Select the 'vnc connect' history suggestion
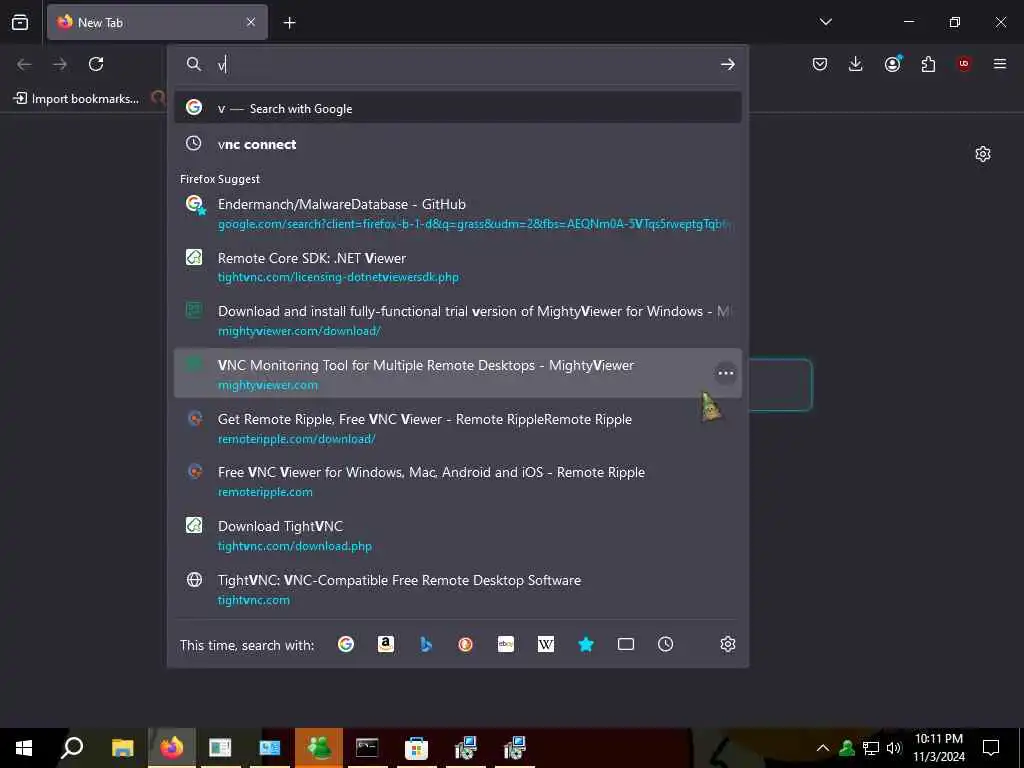This screenshot has height=768, width=1024. pyautogui.click(x=458, y=144)
